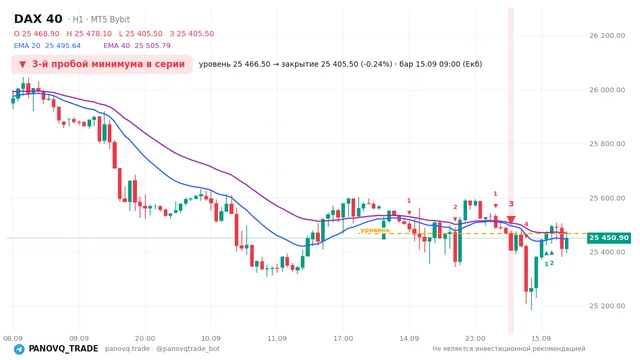Click the 10.09 date axis label
The width and height of the screenshot is (640, 360).
coord(211,338)
